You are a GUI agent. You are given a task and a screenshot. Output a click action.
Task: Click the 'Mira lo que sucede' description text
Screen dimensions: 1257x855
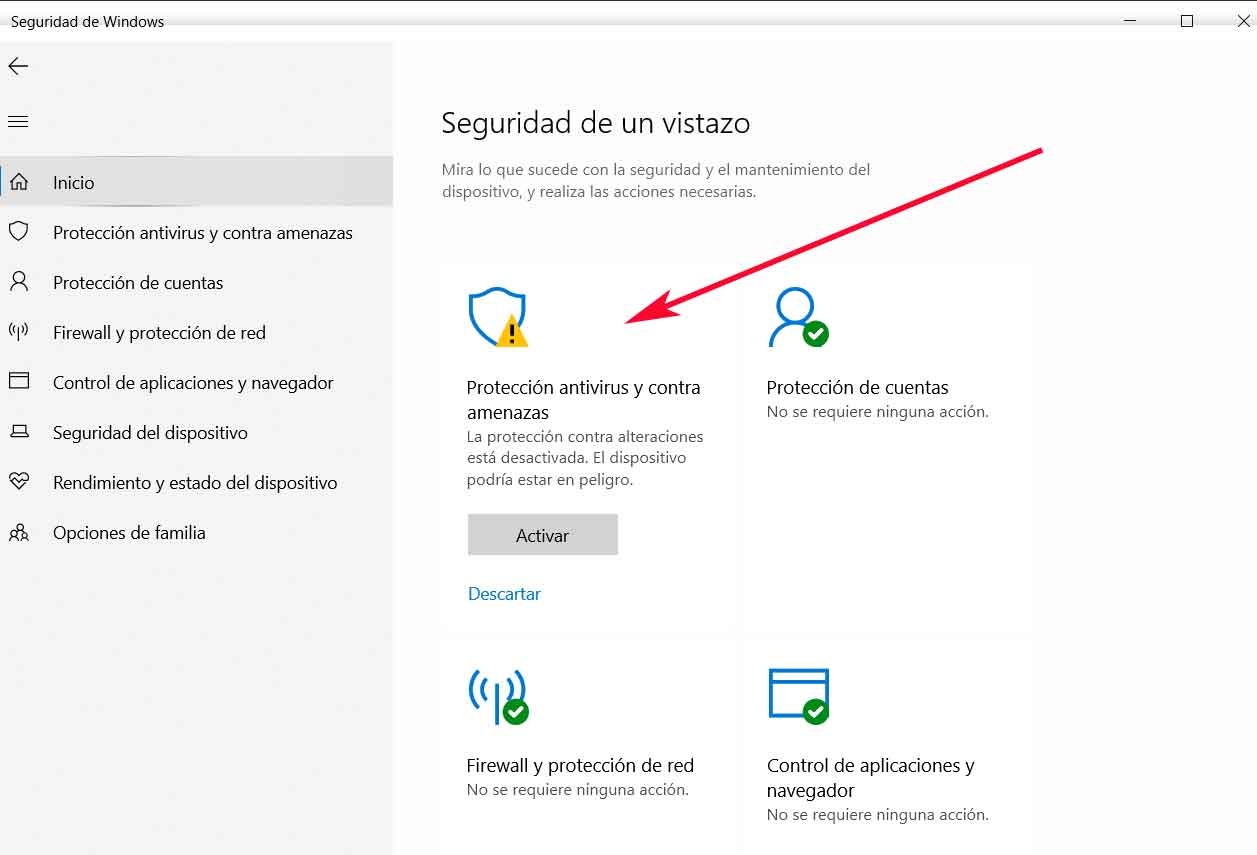656,180
